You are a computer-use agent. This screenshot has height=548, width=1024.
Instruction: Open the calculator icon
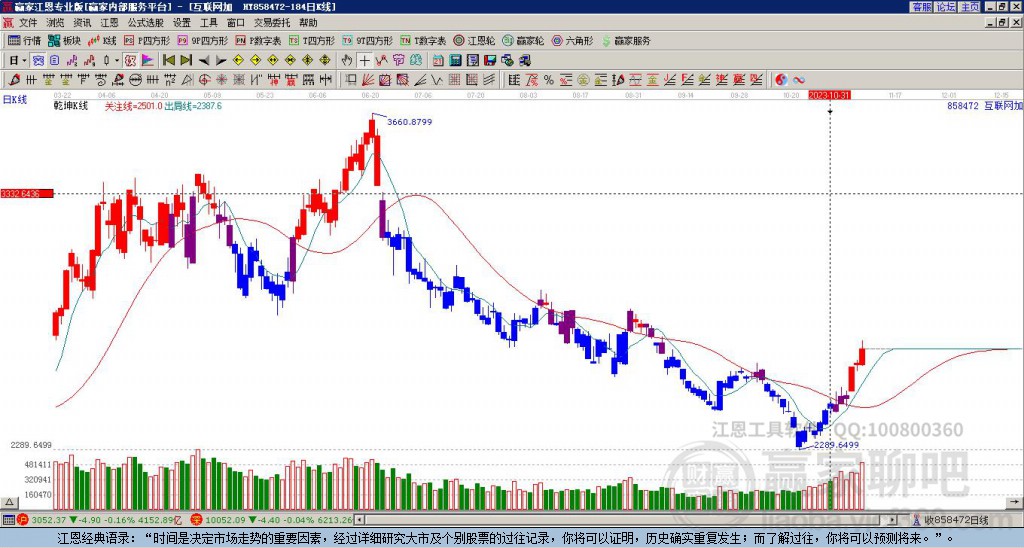455,61
